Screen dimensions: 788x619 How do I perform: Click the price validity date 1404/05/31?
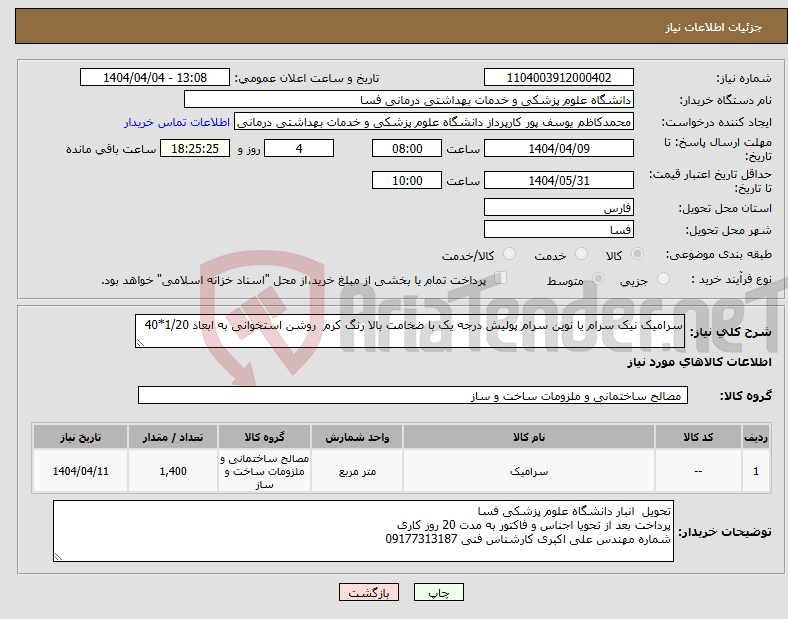coord(559,180)
